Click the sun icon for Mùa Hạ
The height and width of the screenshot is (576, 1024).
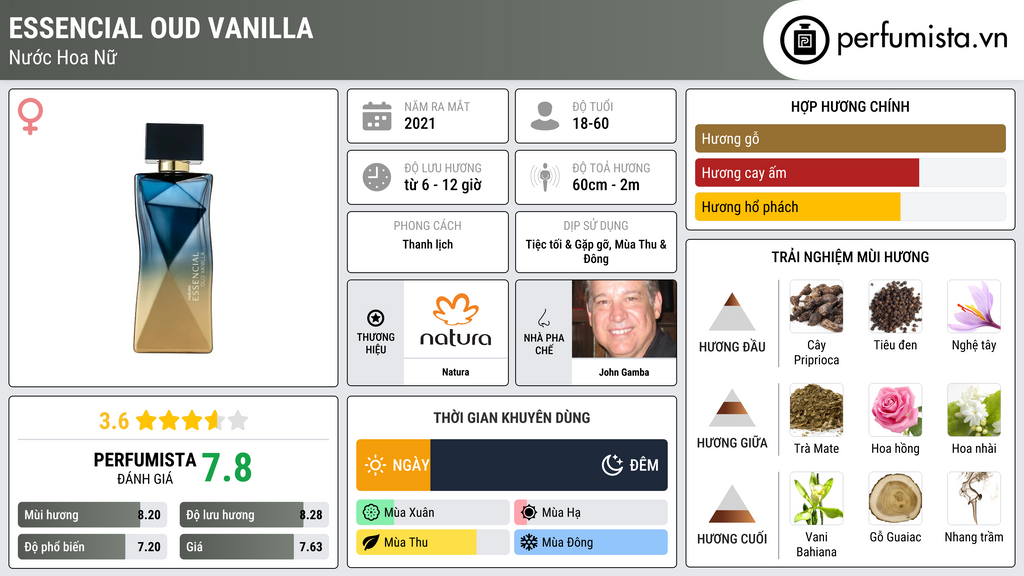[529, 513]
